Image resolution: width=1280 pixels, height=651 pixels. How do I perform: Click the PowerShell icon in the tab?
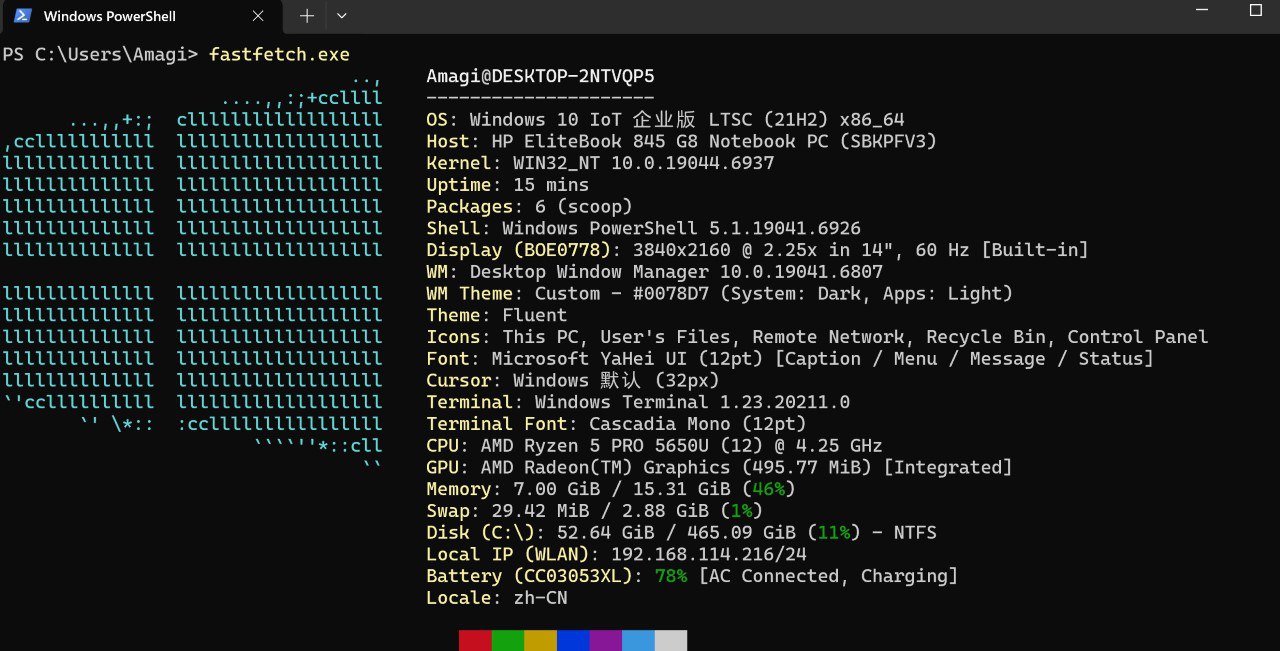(22, 16)
